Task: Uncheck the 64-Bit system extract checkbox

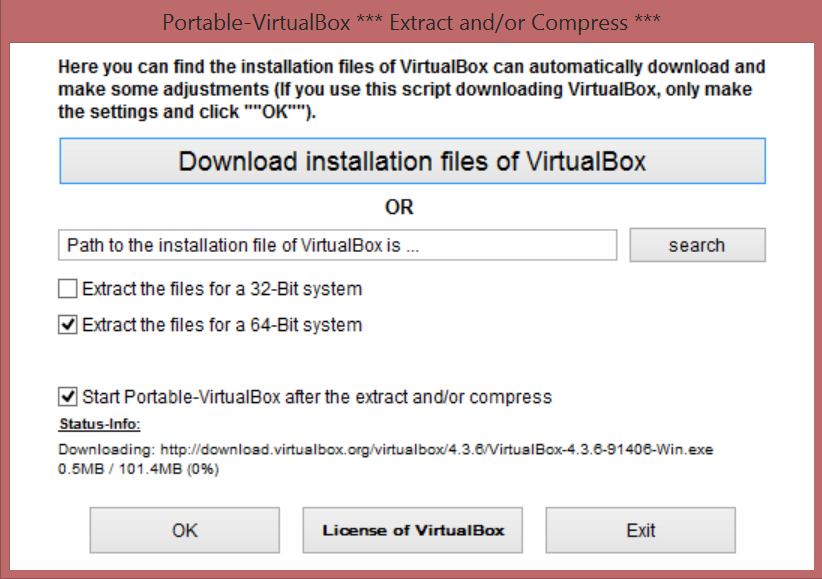Action: click(68, 325)
